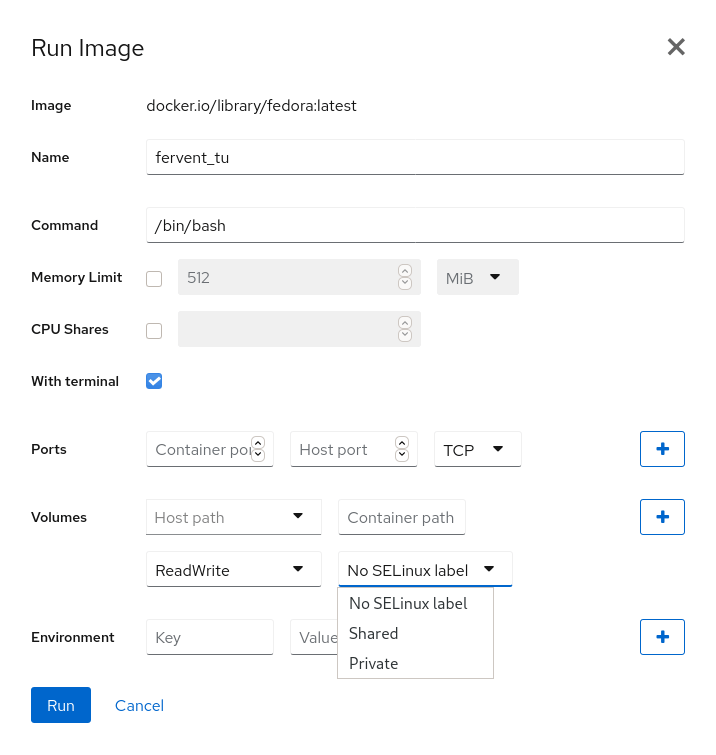Click the image name docker.io/library/fedora:latest
The width and height of the screenshot is (716, 755).
click(251, 105)
